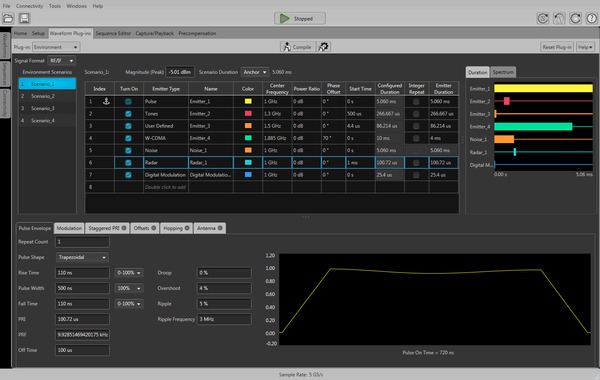600x380 pixels.
Task: Click the Open file folder icon
Action: click(8, 18)
